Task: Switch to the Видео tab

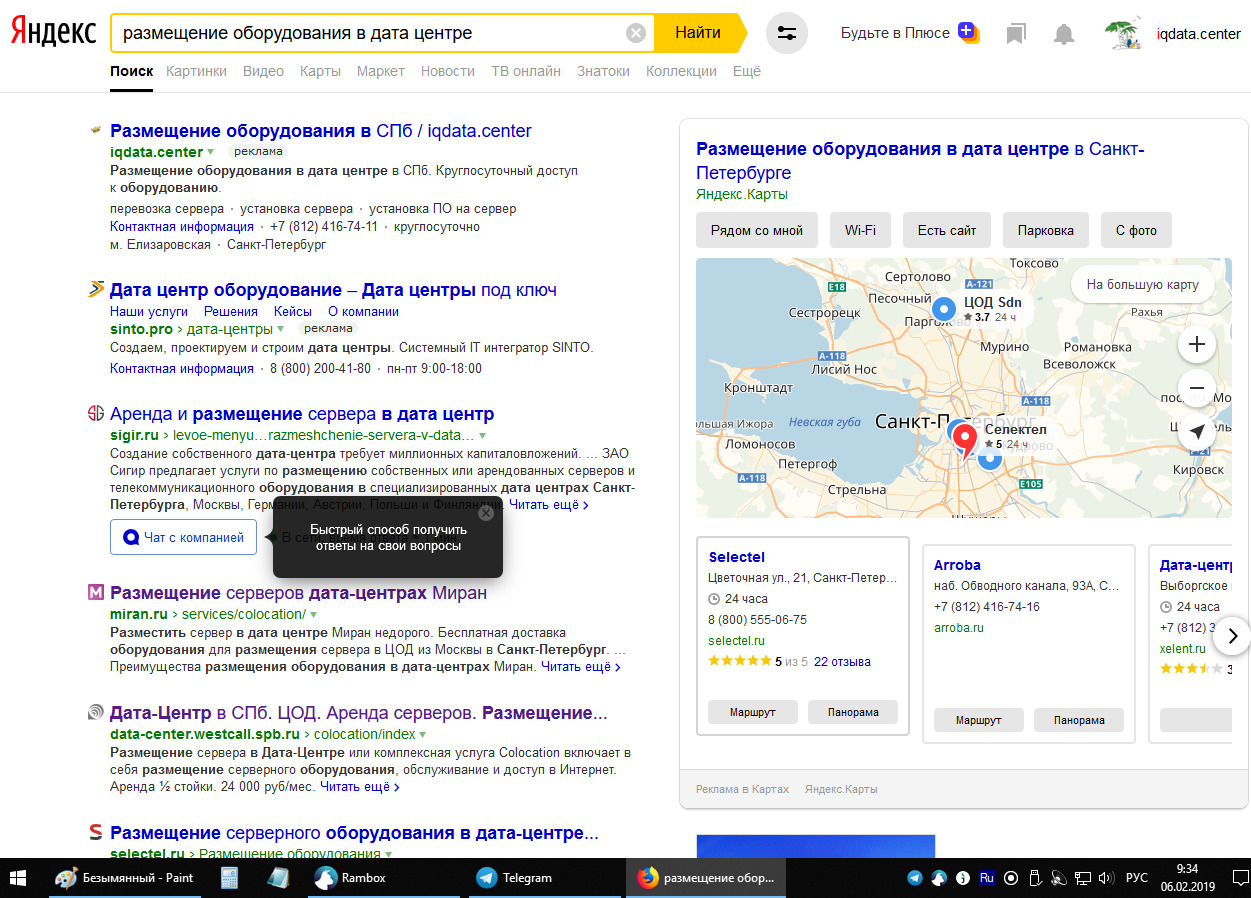Action: coord(264,71)
